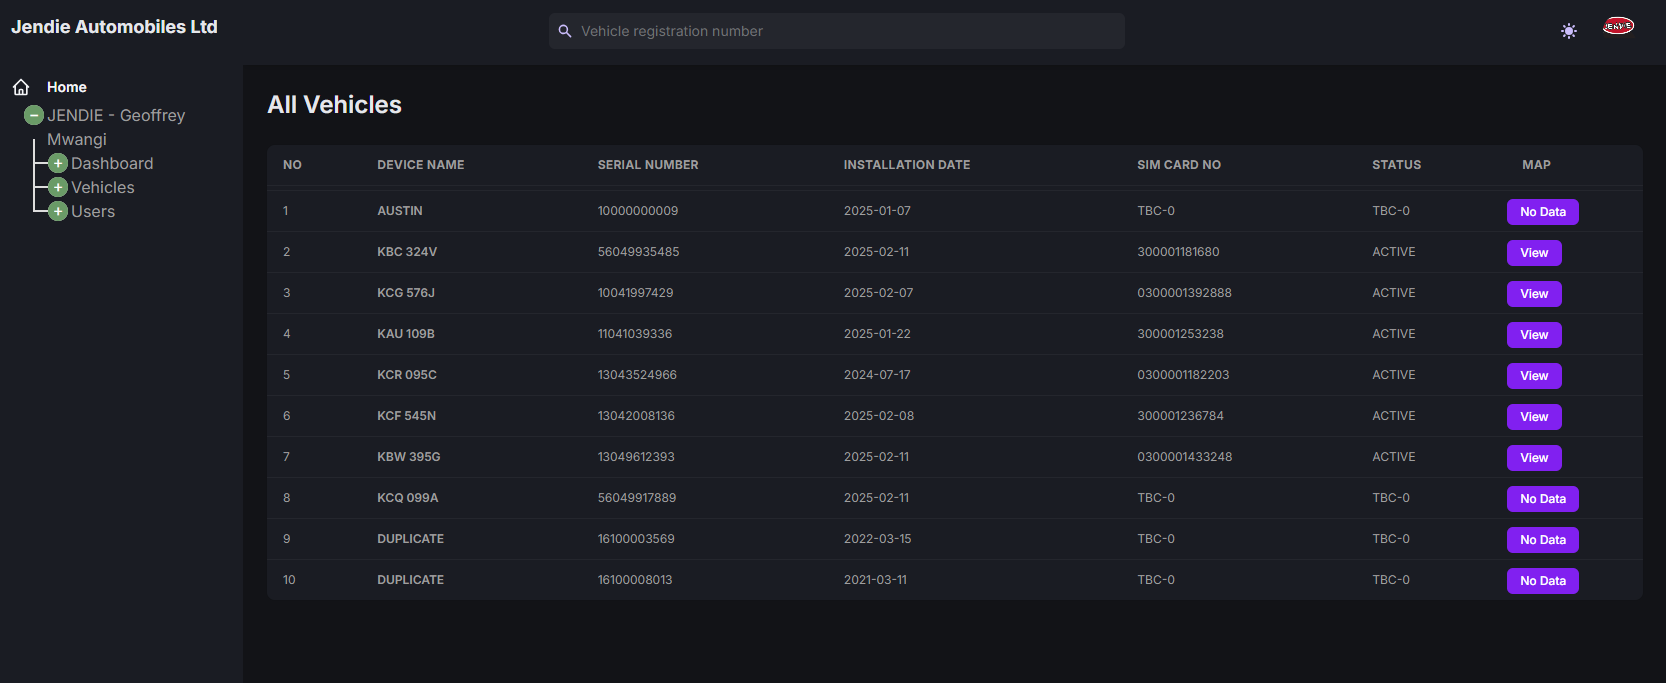Click No Data button for AUSTIN
The width and height of the screenshot is (1666, 683).
(1542, 212)
